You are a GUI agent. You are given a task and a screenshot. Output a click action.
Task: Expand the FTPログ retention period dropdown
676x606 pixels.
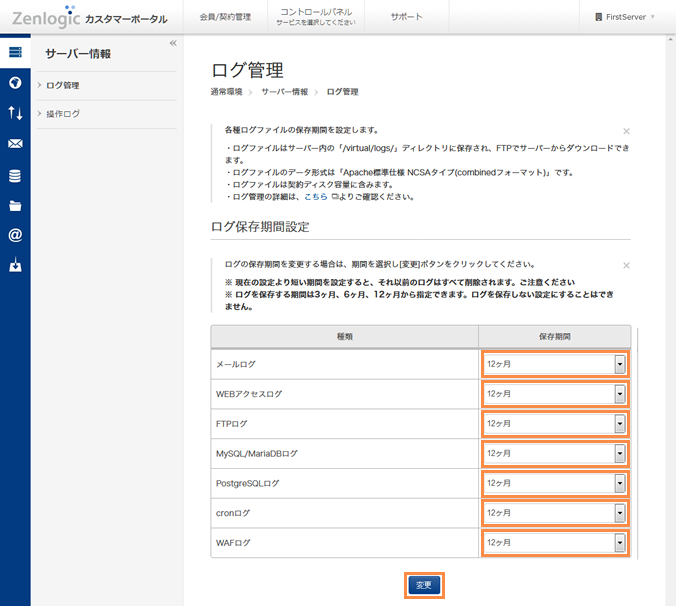(x=555, y=424)
